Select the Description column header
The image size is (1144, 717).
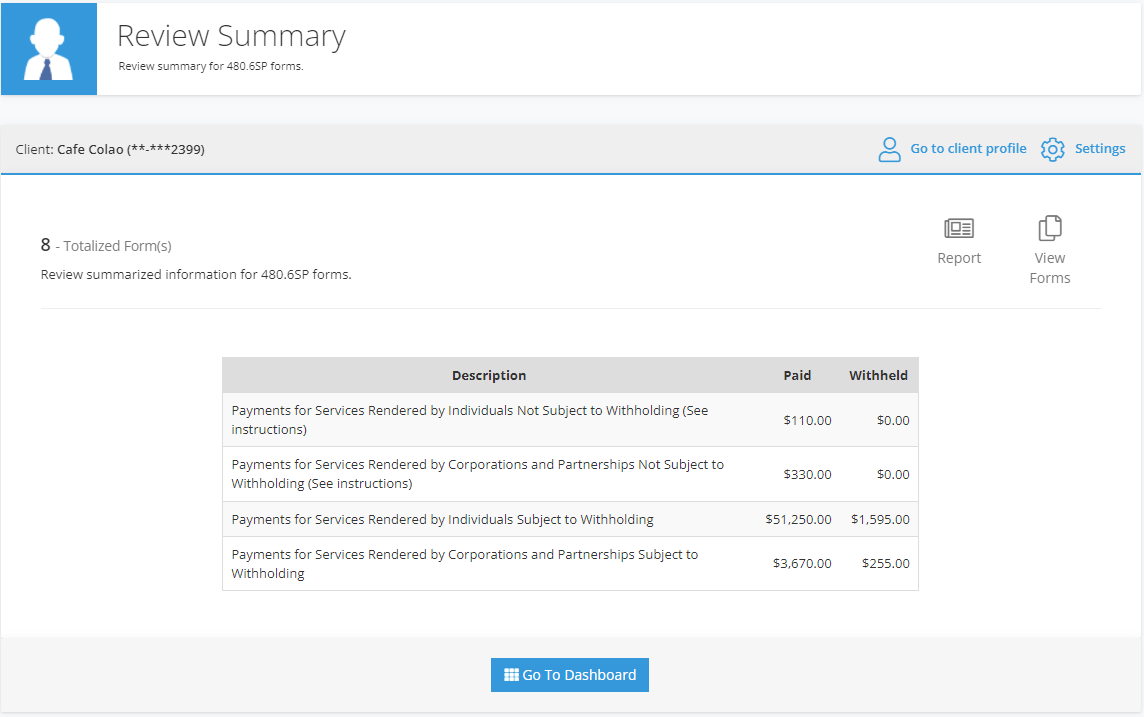pos(489,376)
